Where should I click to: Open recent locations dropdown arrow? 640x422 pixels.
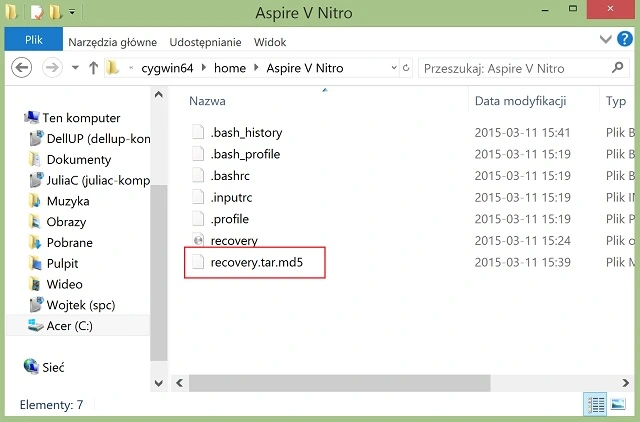point(75,68)
